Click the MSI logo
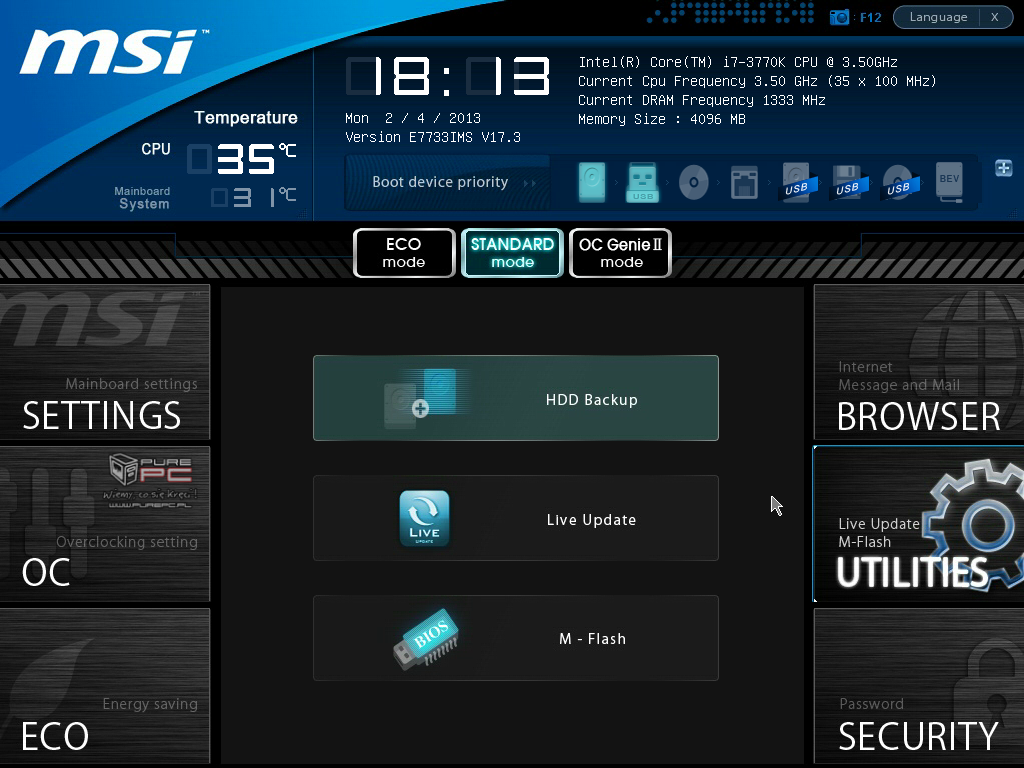The width and height of the screenshot is (1024, 768). coord(114,51)
